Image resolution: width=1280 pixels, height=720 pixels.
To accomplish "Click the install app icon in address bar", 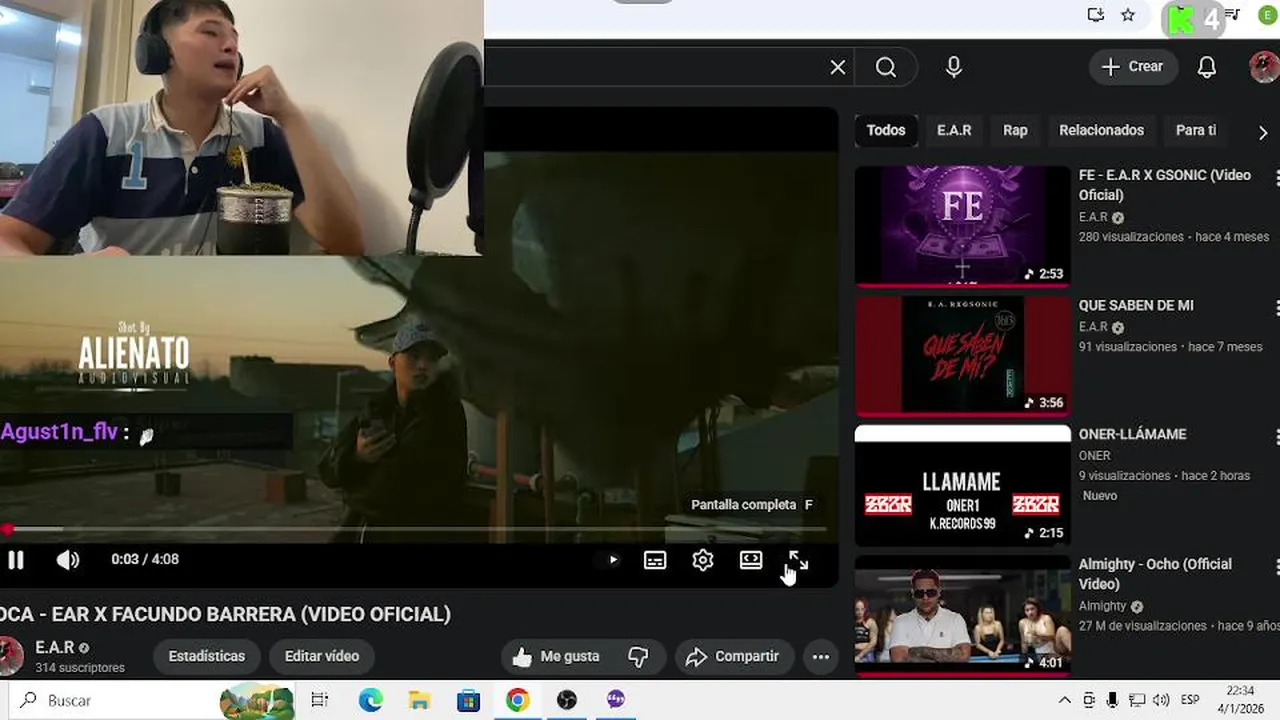I will point(1096,15).
